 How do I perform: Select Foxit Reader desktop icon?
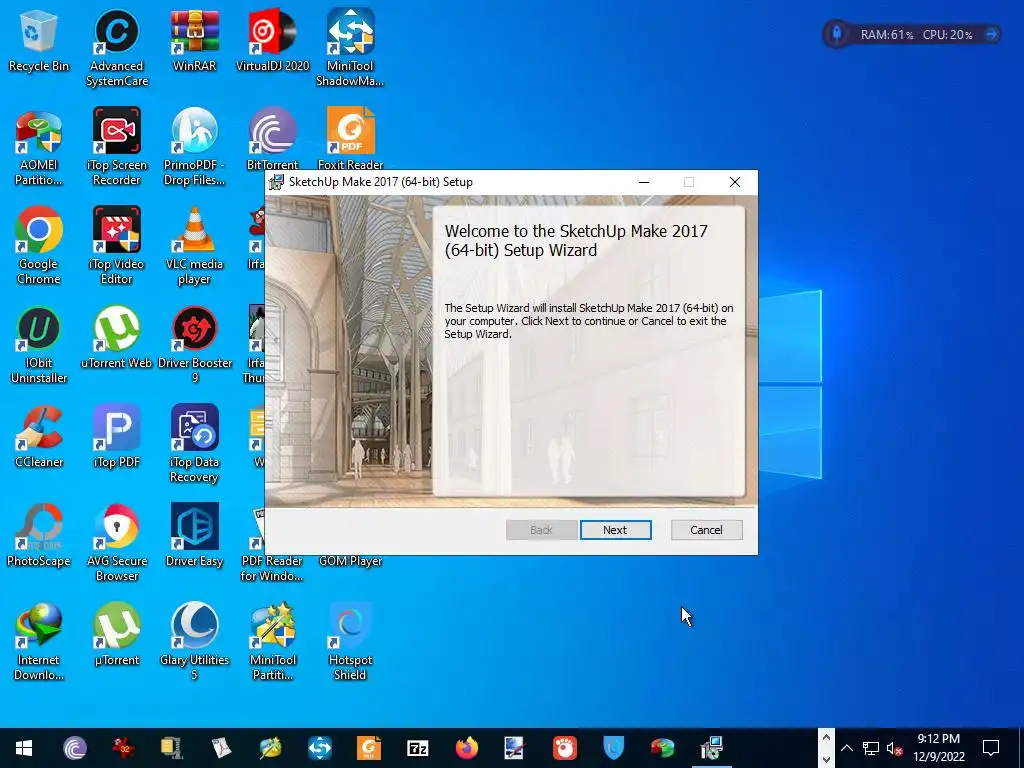(x=350, y=139)
